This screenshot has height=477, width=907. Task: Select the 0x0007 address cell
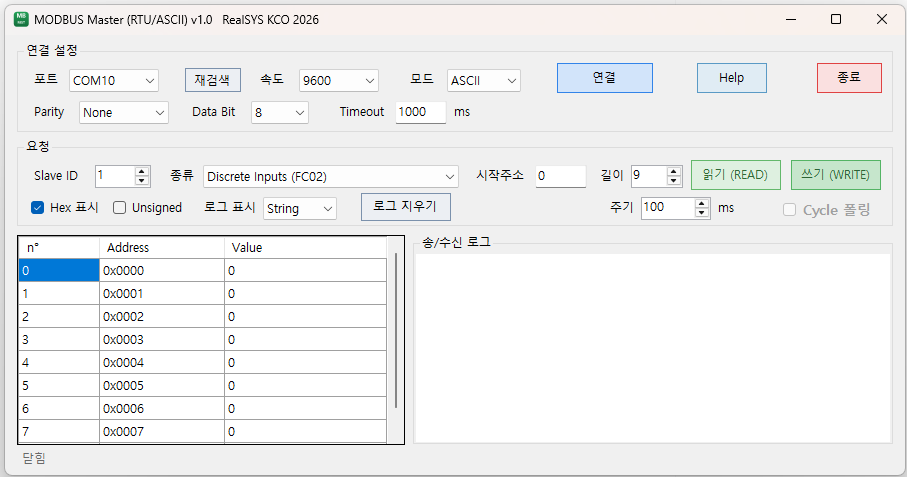[162, 431]
